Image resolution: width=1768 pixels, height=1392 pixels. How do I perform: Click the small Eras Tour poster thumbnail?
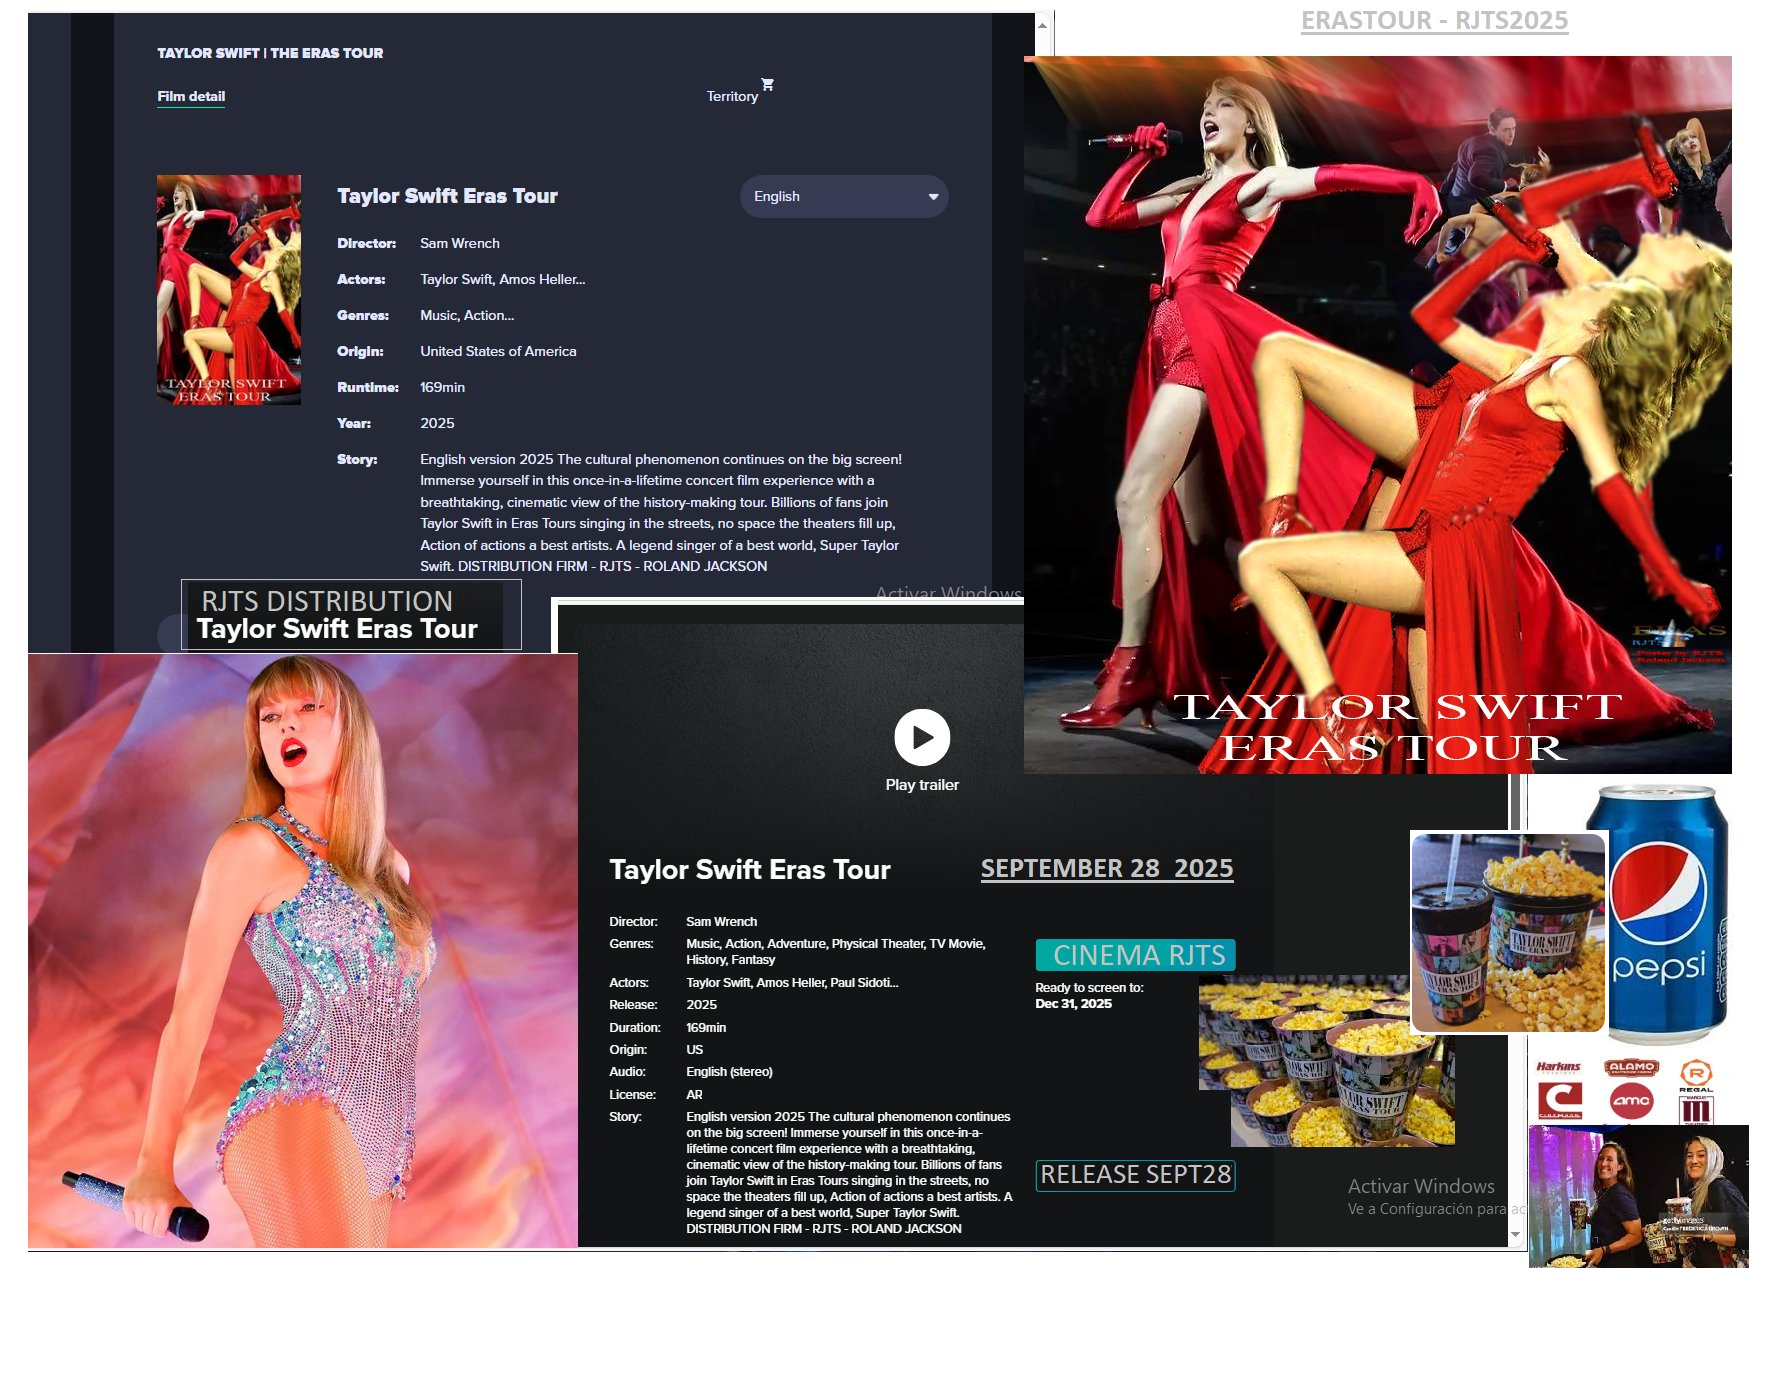coord(229,290)
